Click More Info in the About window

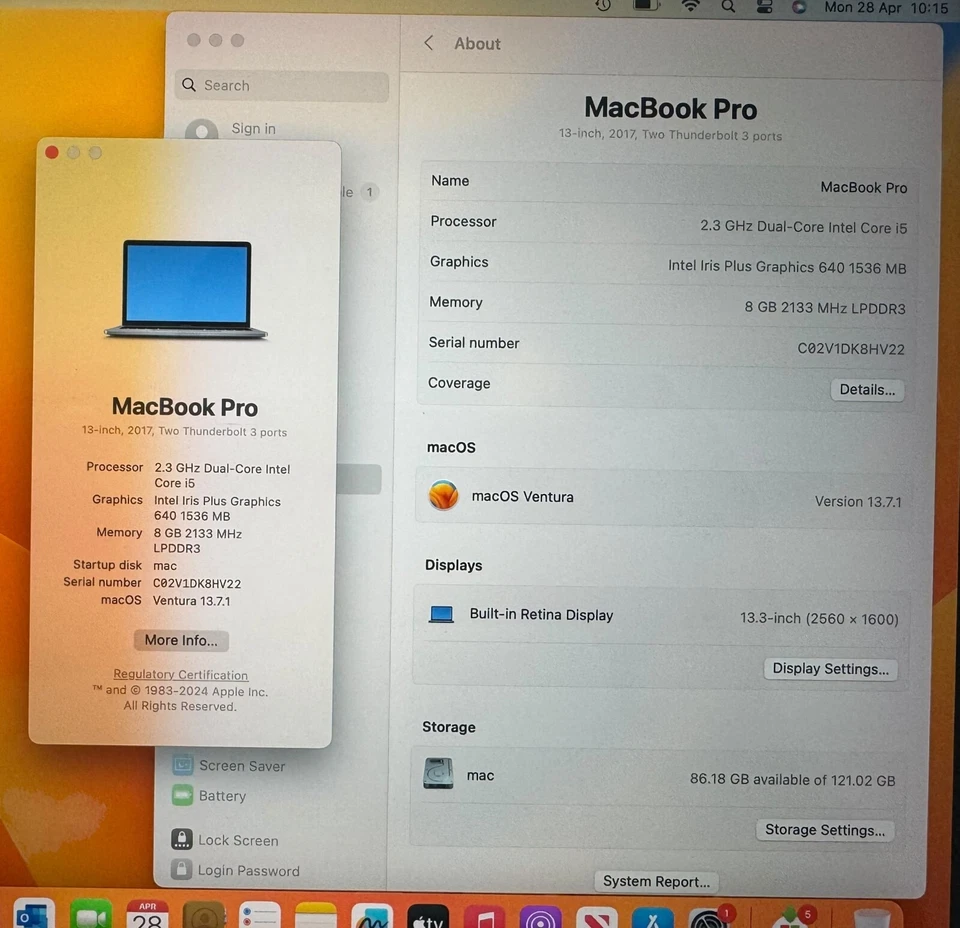pos(181,640)
